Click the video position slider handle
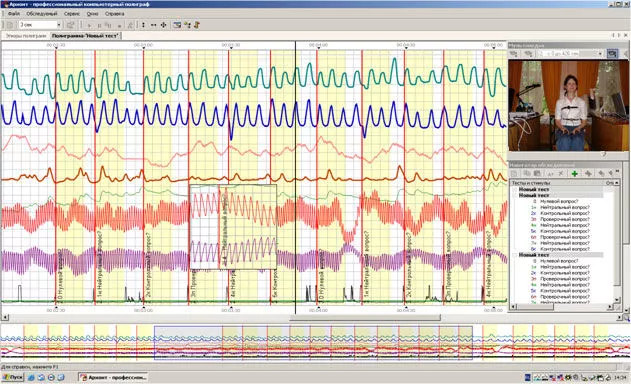Screen dimensions: 631x384 pos(603,154)
